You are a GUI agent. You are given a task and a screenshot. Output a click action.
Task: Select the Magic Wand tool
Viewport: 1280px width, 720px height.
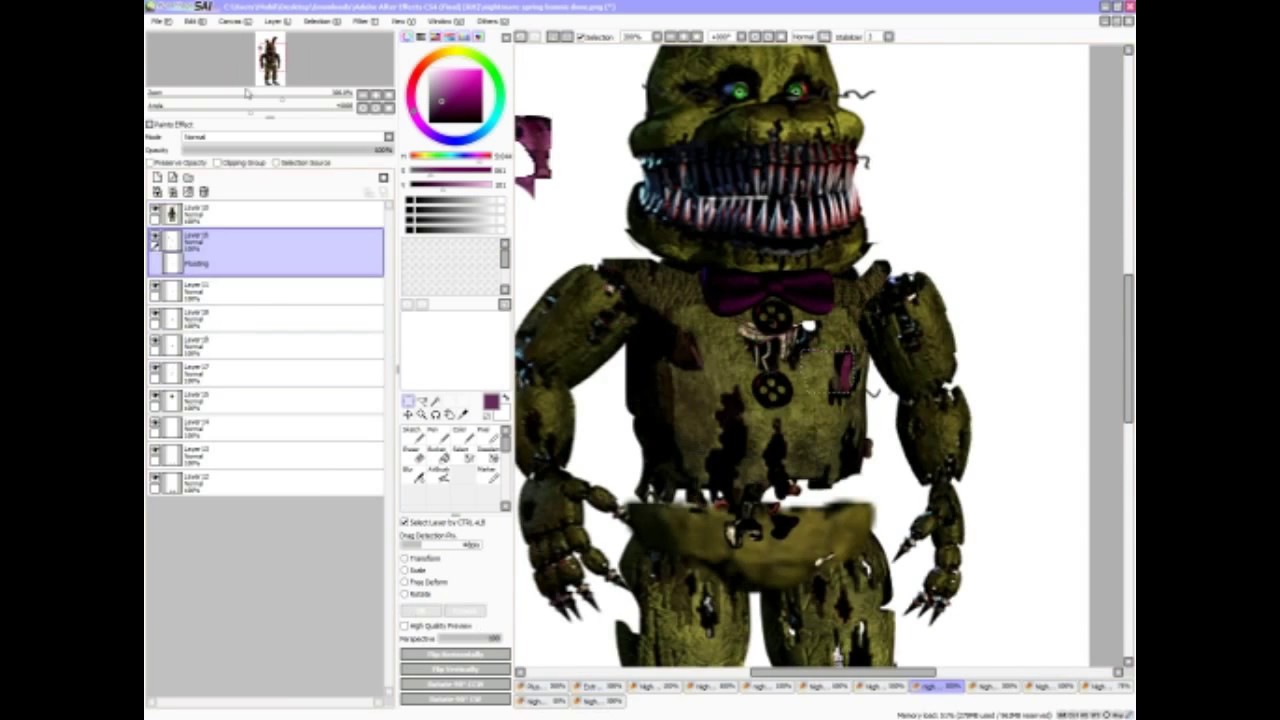pyautogui.click(x=435, y=401)
